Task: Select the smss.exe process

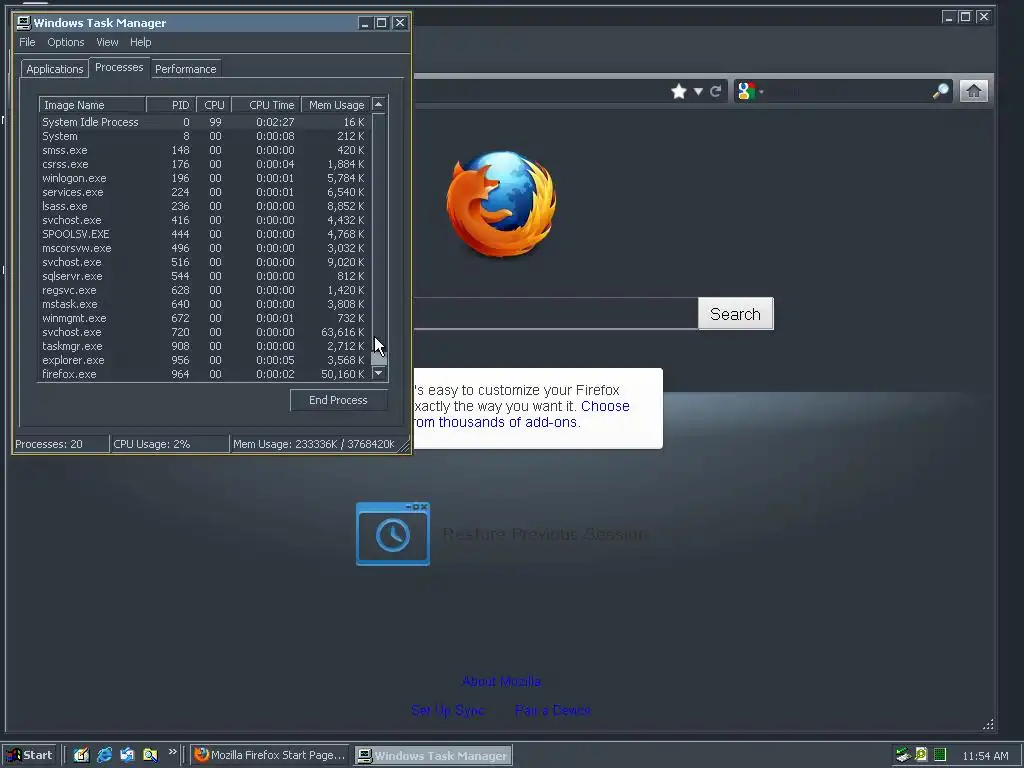Action: click(204, 150)
